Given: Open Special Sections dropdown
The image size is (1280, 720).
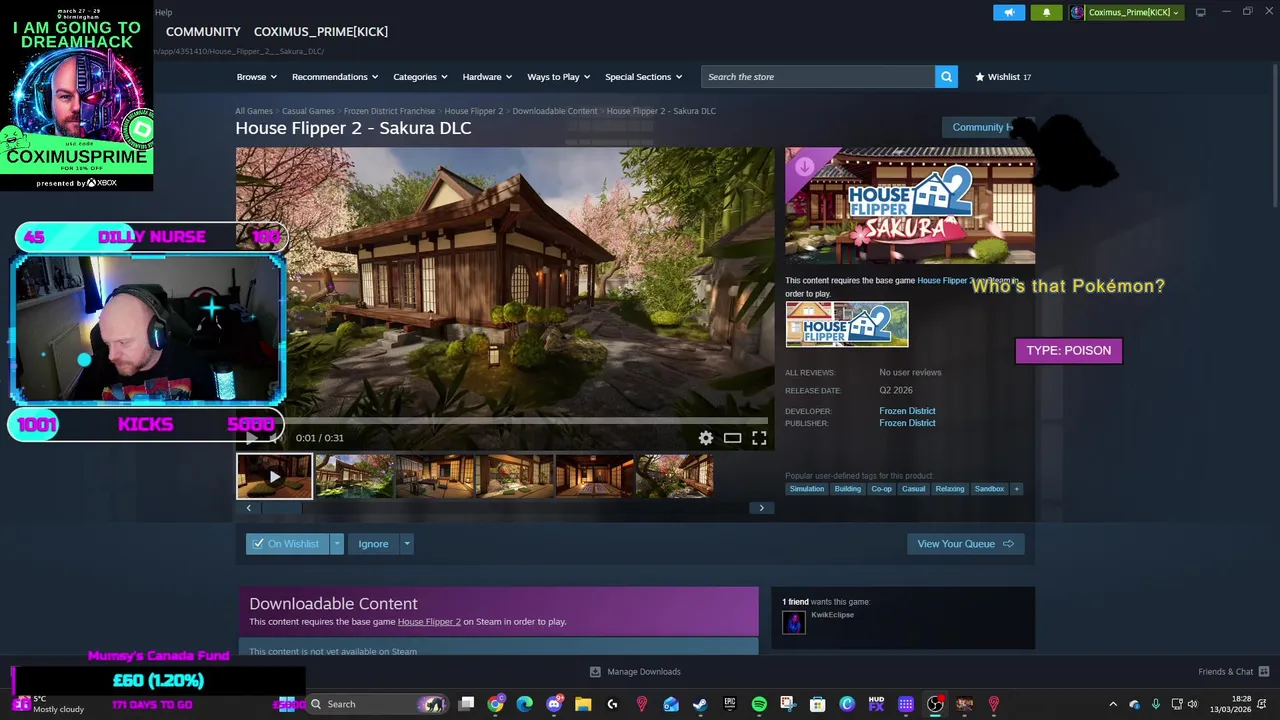Looking at the screenshot, I should (643, 77).
